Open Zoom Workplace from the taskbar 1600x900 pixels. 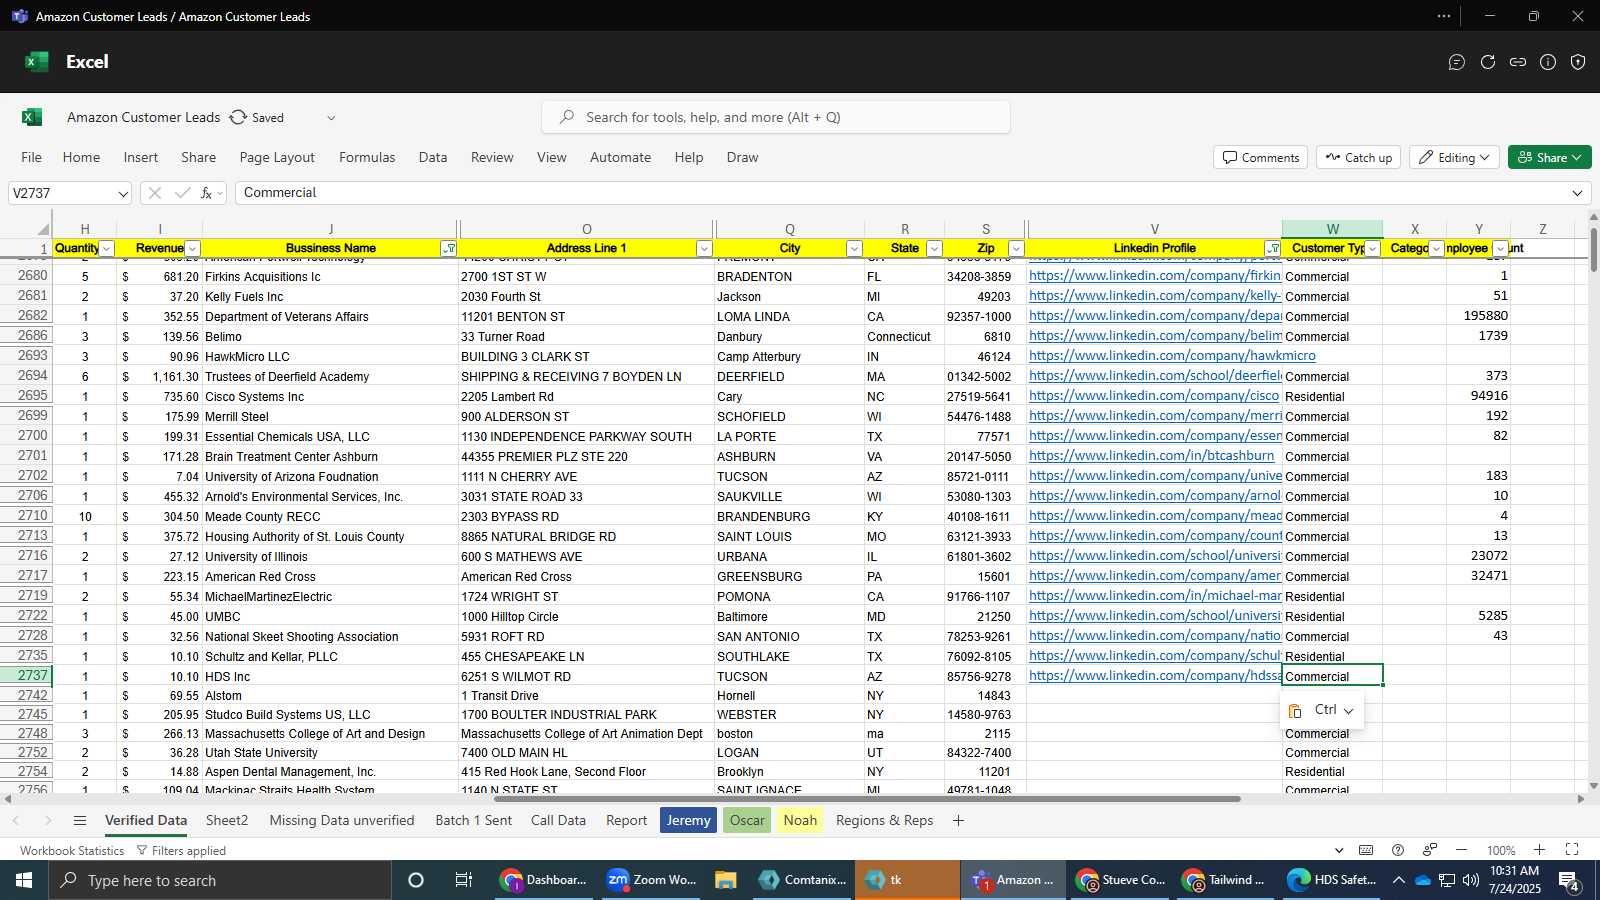651,880
